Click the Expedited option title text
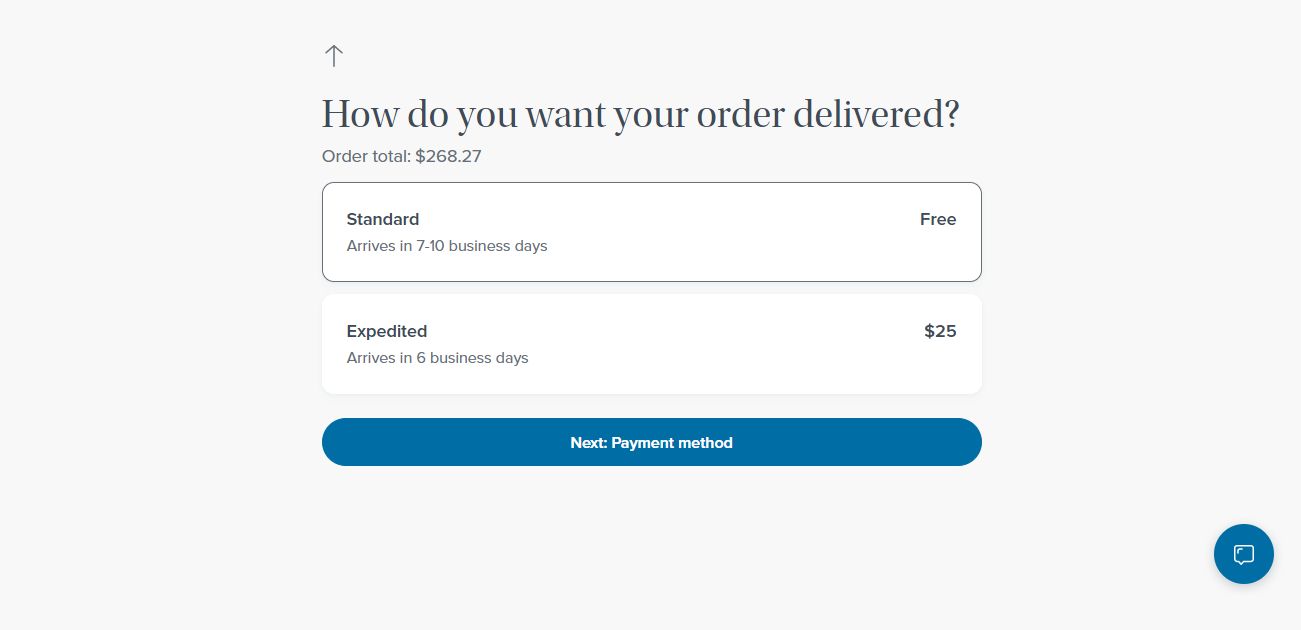 point(387,331)
